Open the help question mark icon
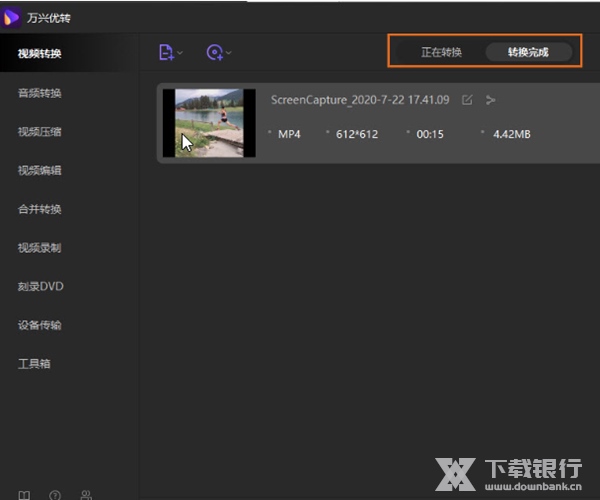The width and height of the screenshot is (600, 500). (55, 495)
